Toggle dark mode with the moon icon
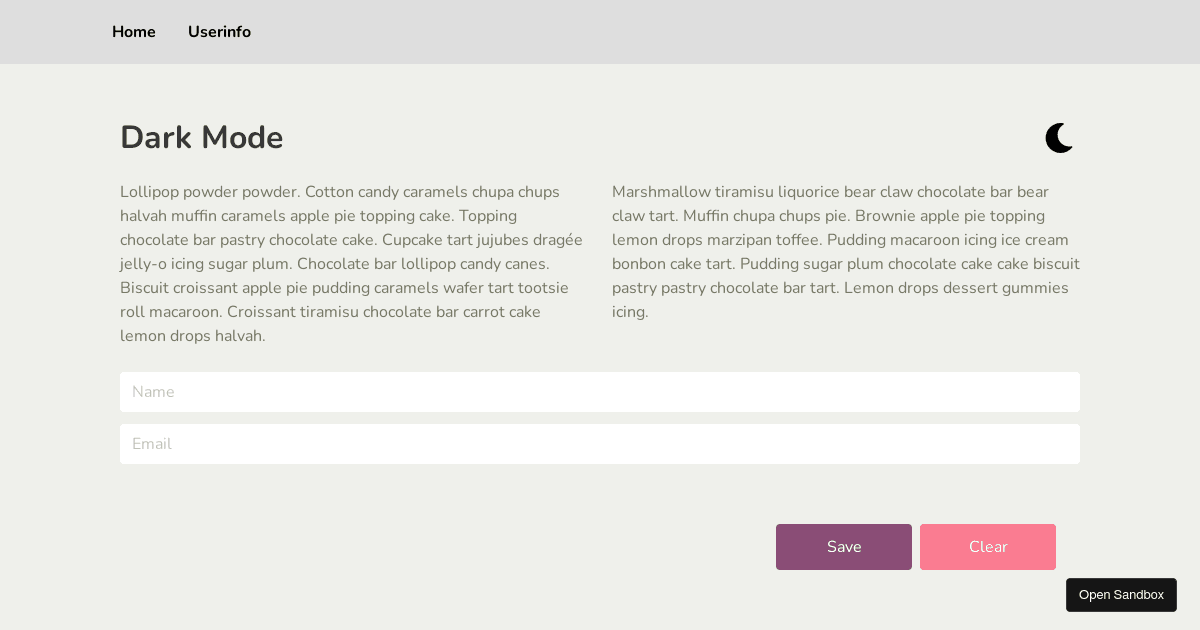Screen dimensions: 1200x630 tap(1059, 138)
